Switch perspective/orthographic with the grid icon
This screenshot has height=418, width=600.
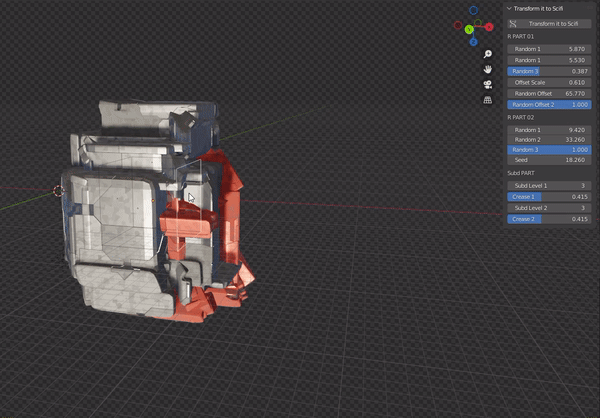click(488, 100)
